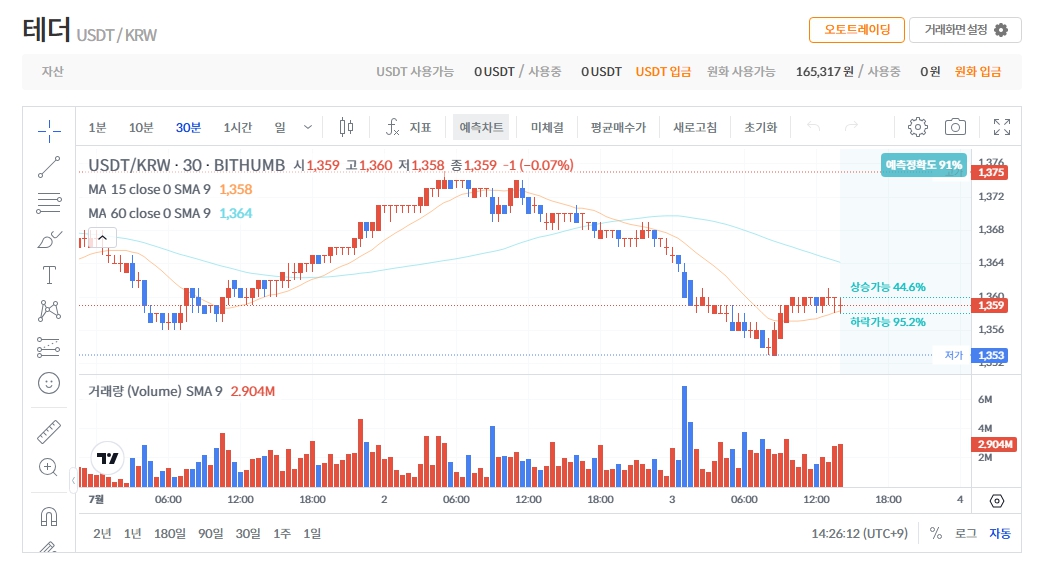Click the USDT 입금 deposit link
The image size is (1047, 578).
pos(663,71)
